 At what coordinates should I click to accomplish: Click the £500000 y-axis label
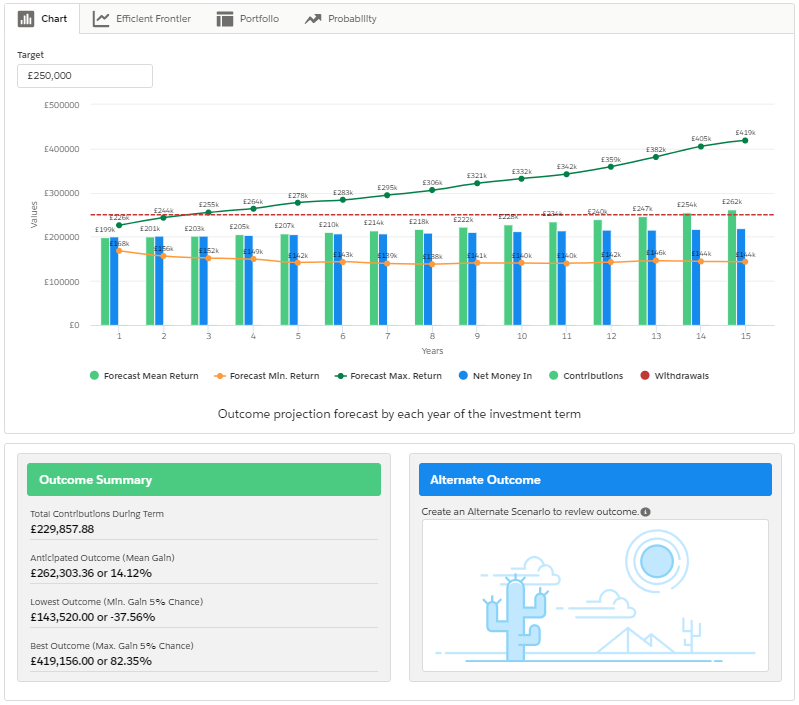click(62, 105)
